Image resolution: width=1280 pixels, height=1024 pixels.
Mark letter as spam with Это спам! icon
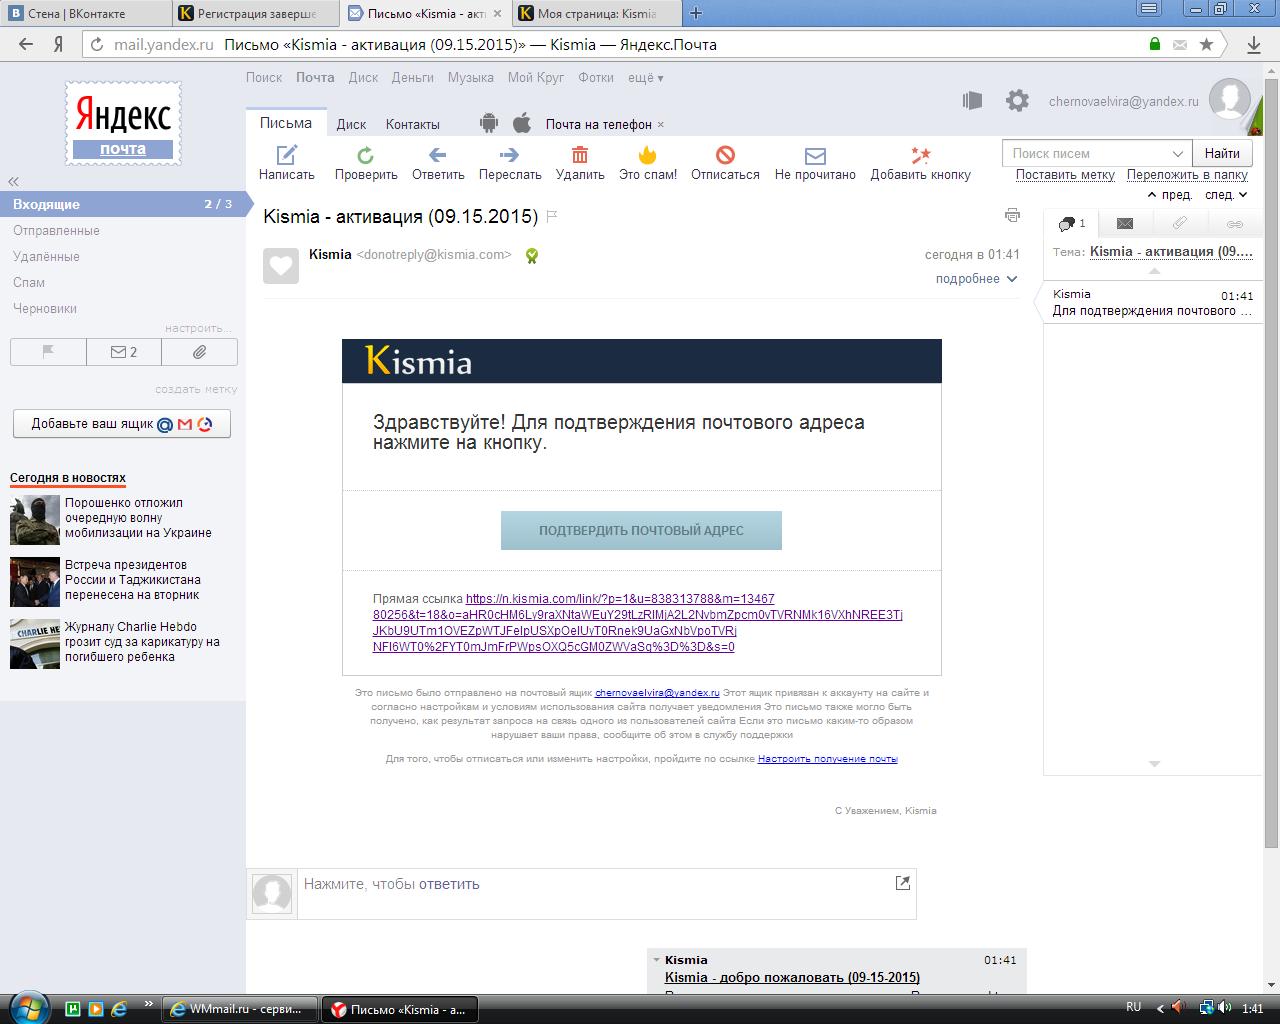pos(648,155)
